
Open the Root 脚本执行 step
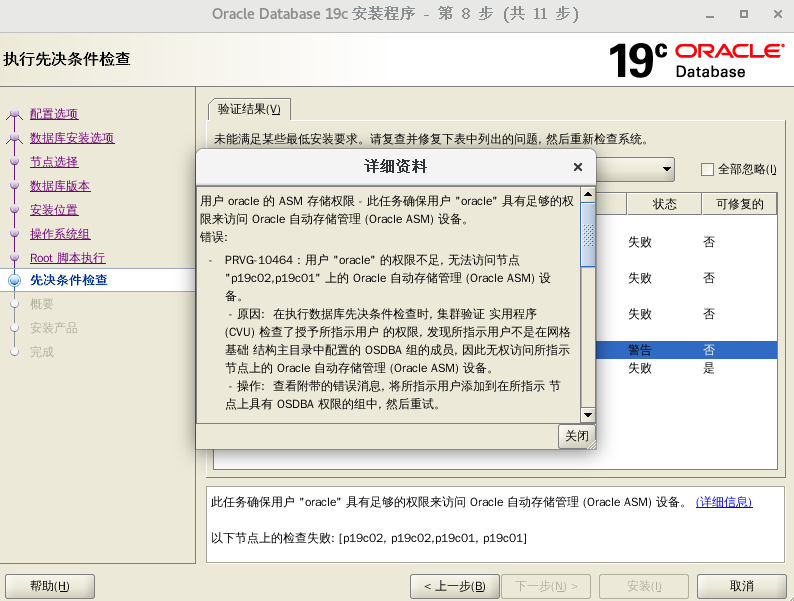[67, 258]
